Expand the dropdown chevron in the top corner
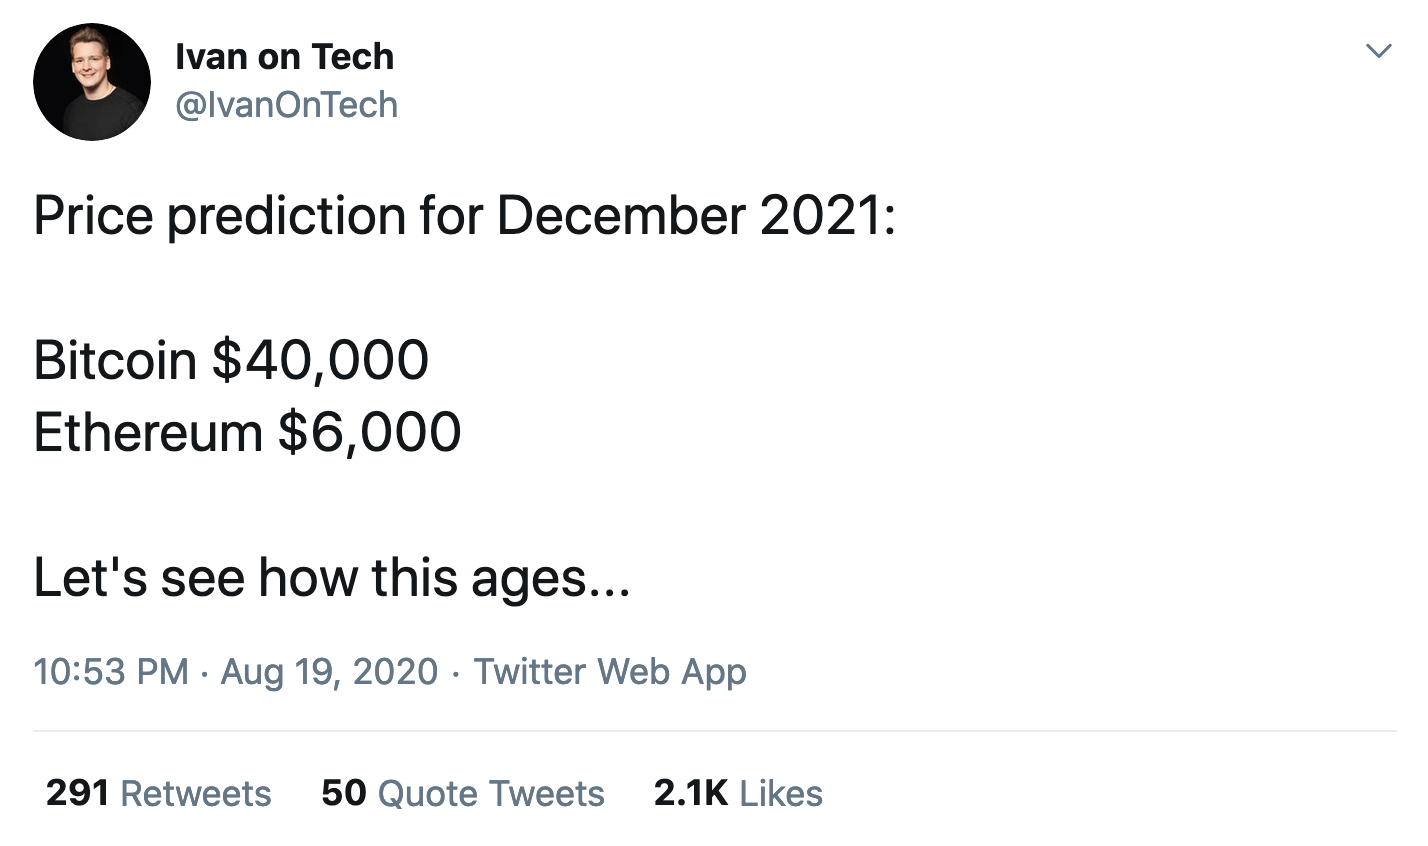Viewport: 1428px width, 846px height. [x=1381, y=49]
